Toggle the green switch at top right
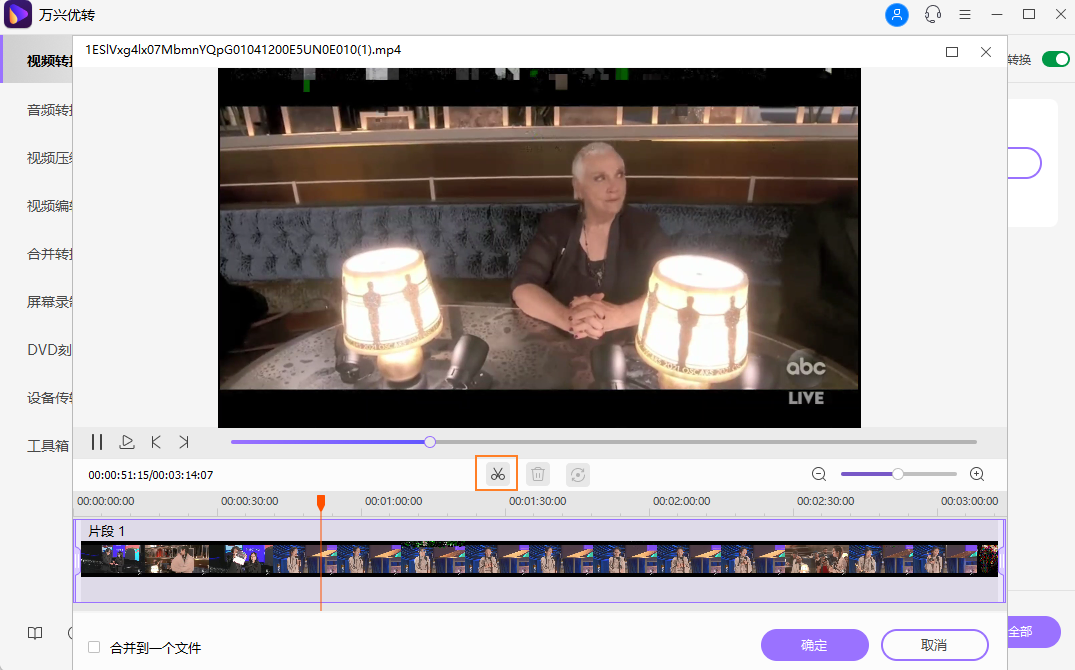Viewport: 1075px width, 670px height. click(1055, 60)
